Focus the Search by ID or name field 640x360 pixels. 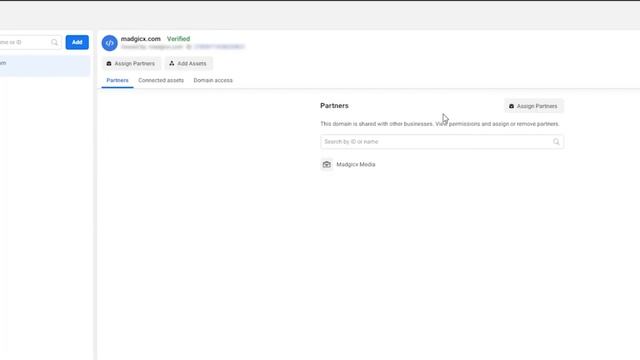(x=442, y=142)
